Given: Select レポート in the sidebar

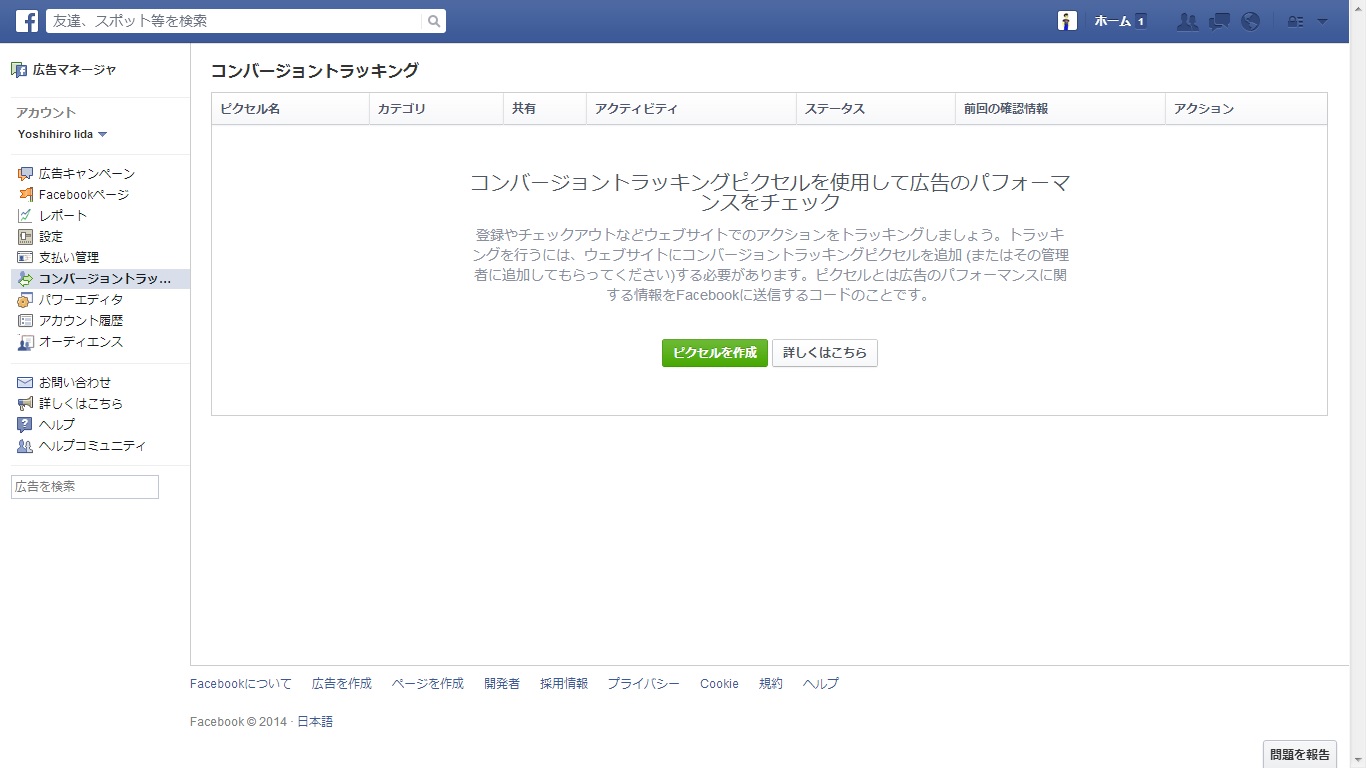Looking at the screenshot, I should coord(63,216).
